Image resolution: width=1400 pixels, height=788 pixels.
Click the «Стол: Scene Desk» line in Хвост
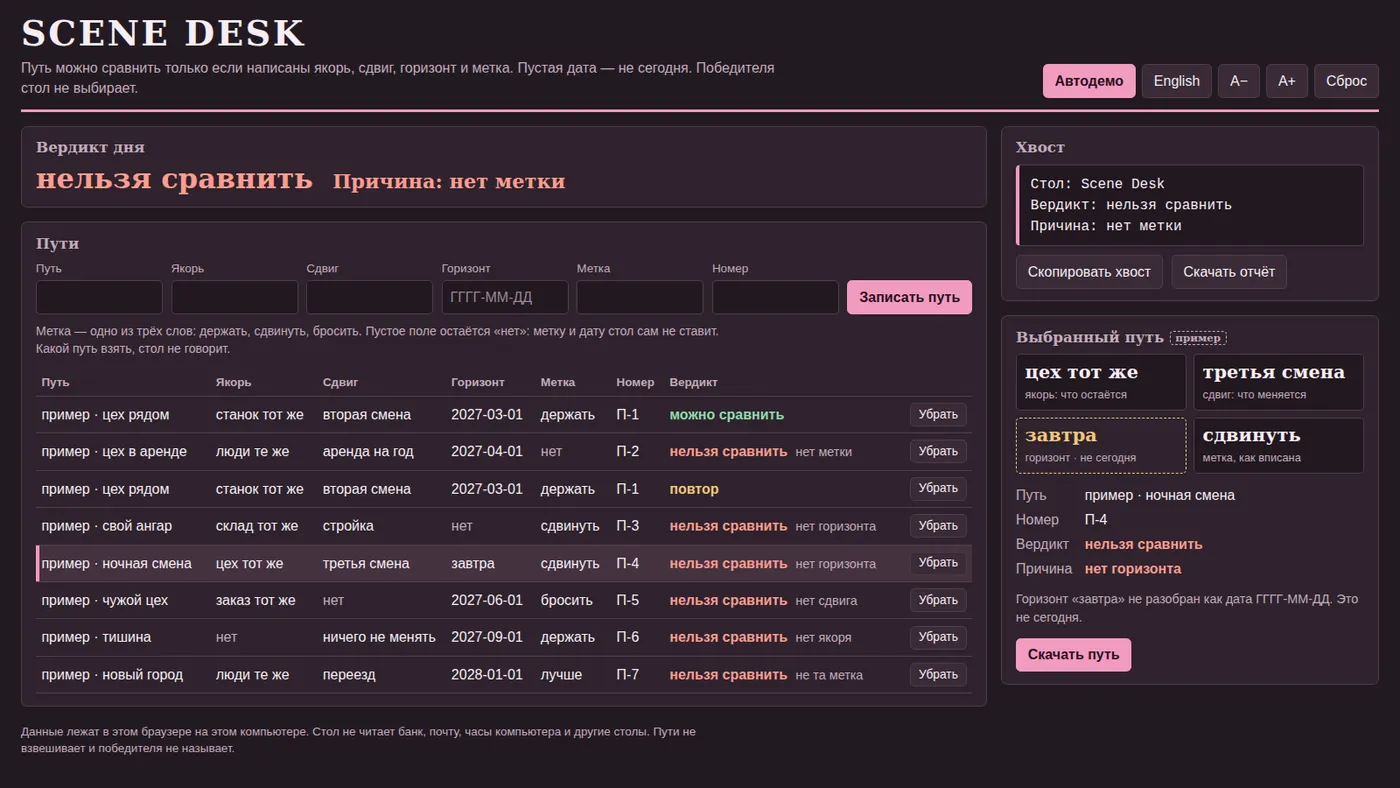pyautogui.click(x=1098, y=184)
